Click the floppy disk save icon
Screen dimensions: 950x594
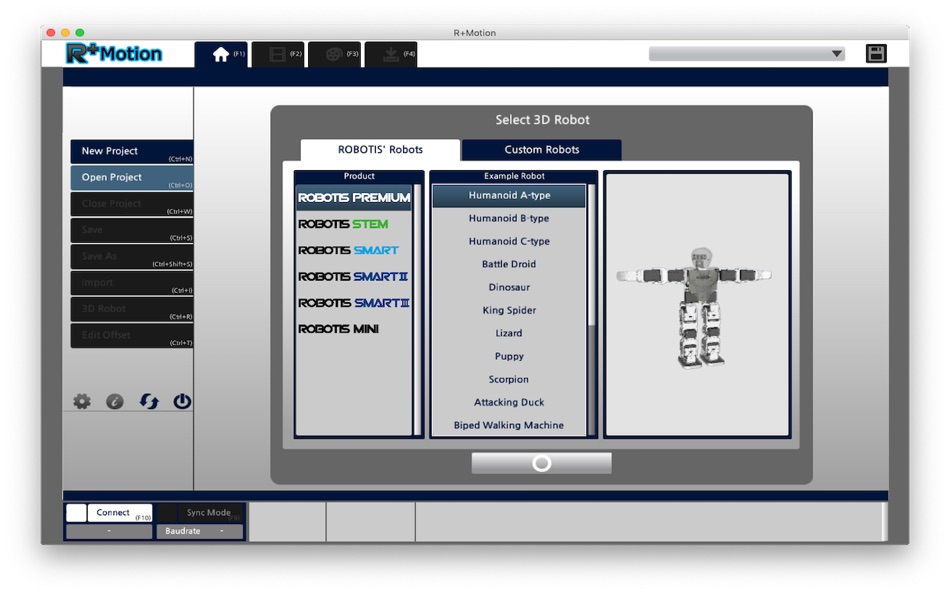click(876, 53)
